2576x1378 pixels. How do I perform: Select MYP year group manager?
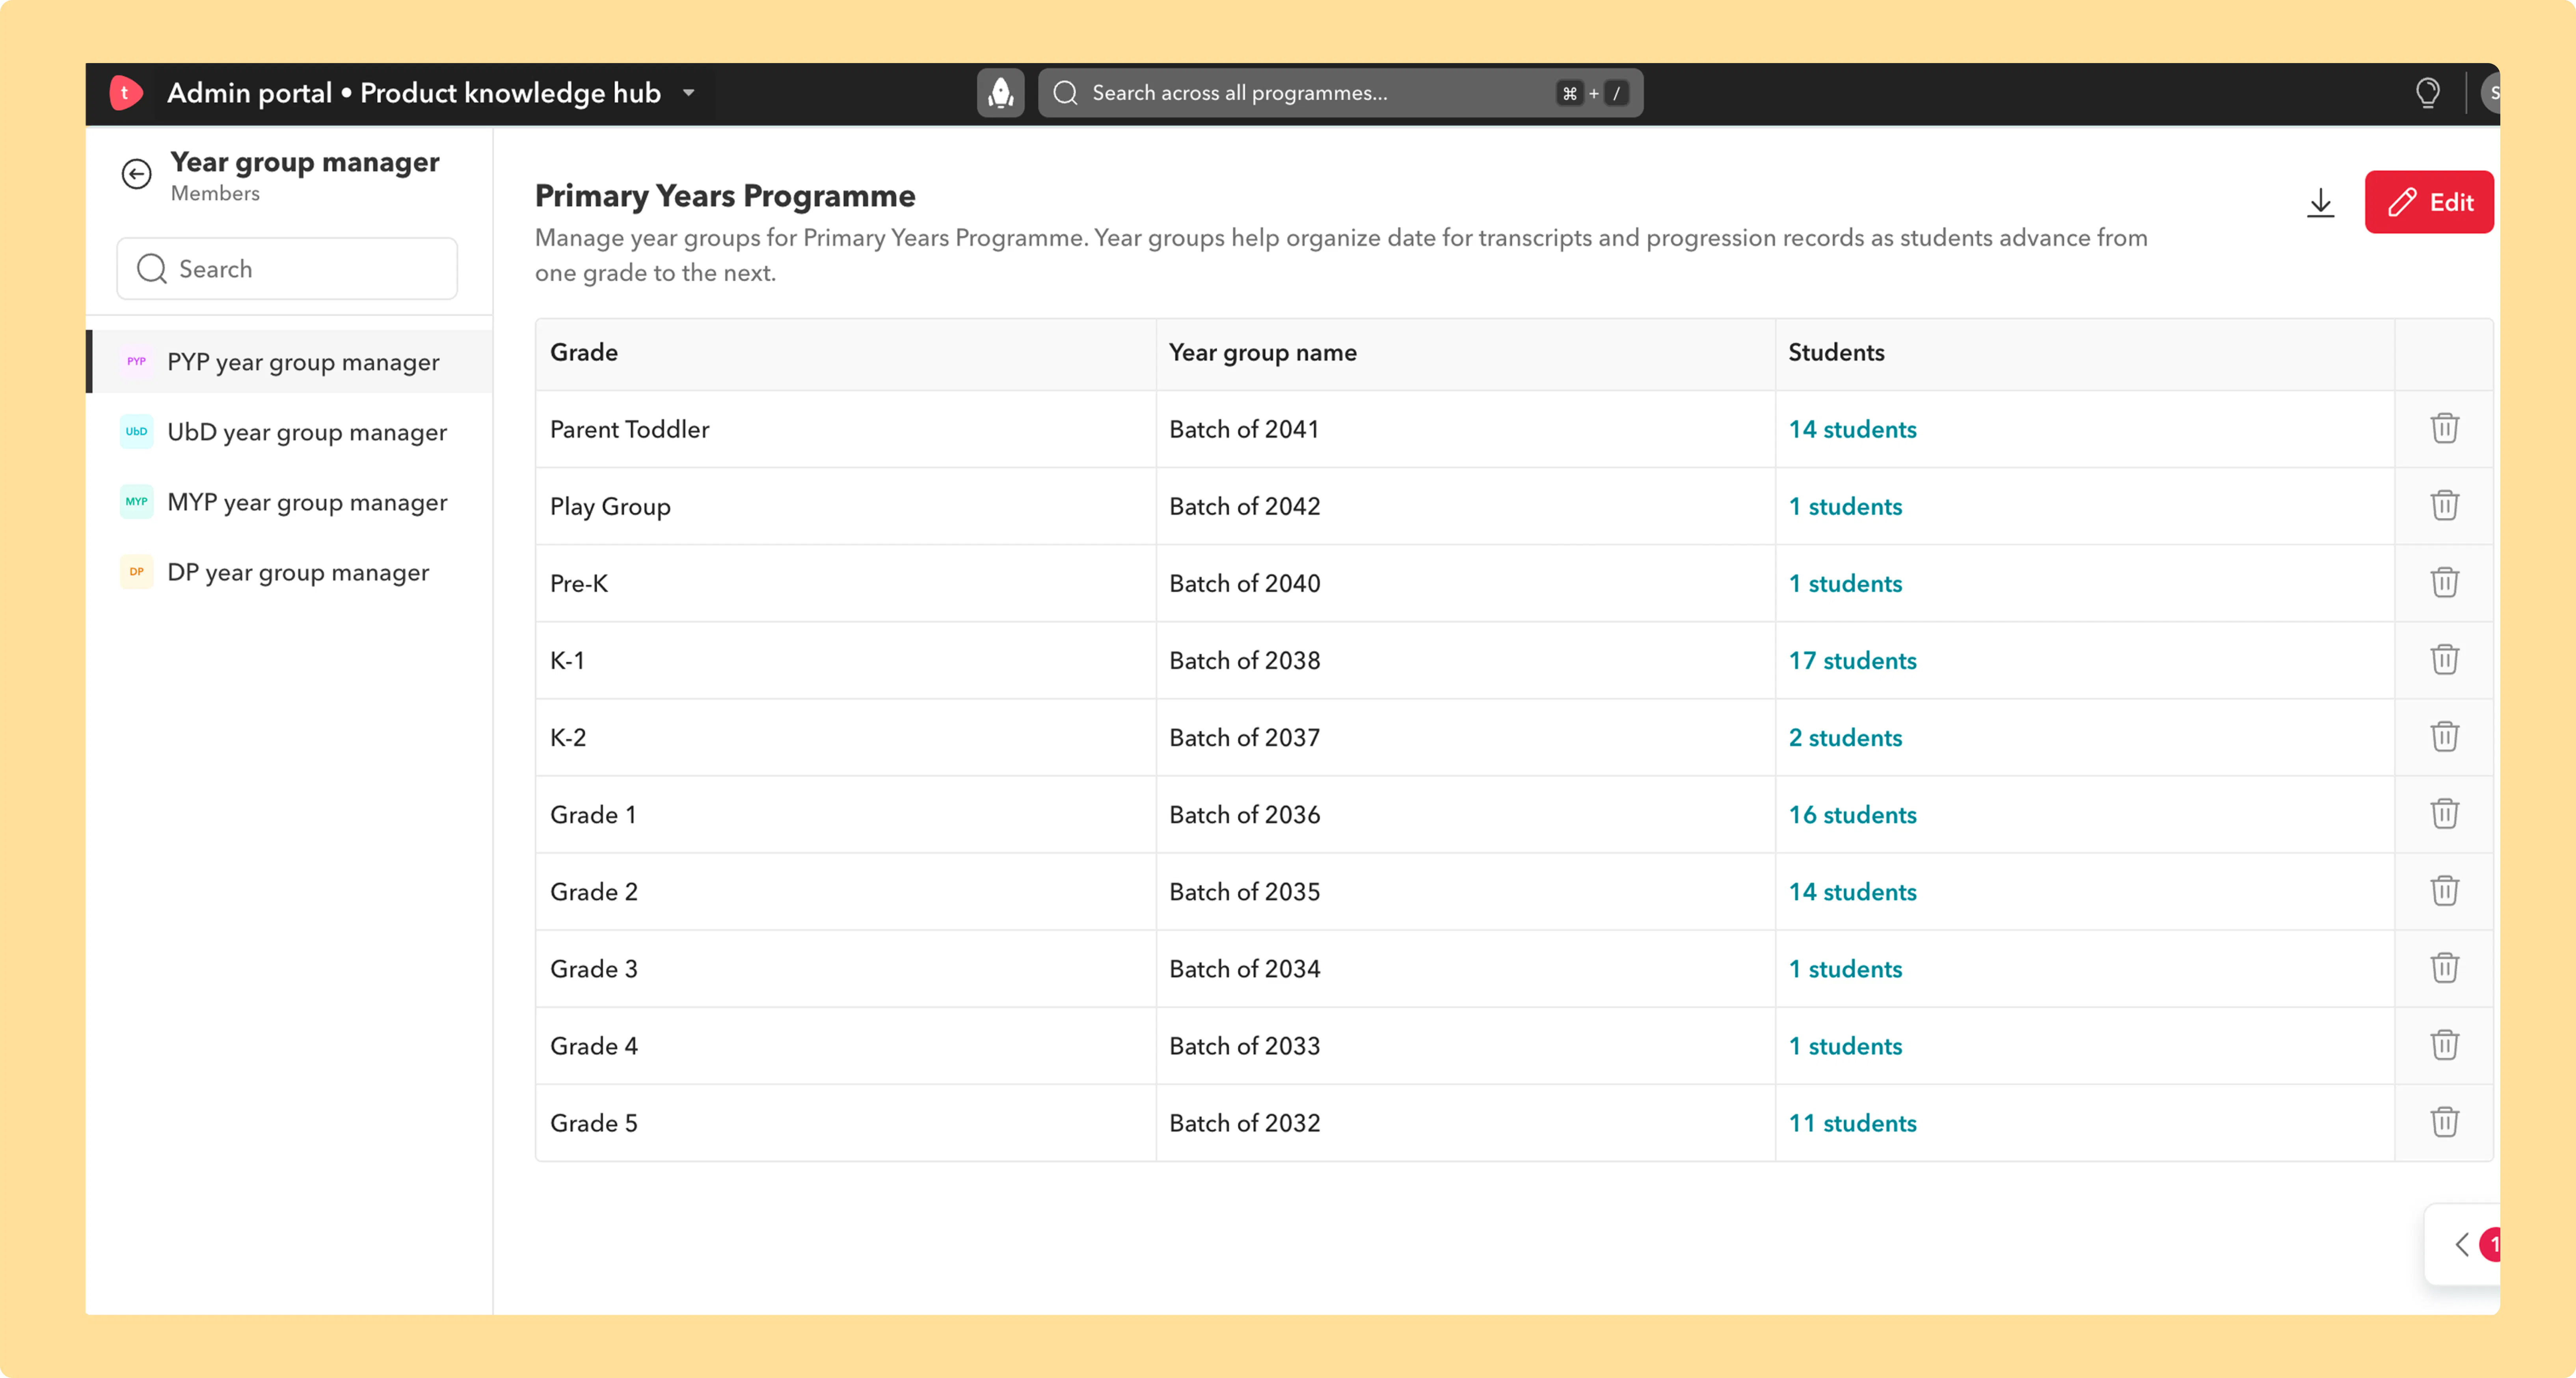[289, 502]
